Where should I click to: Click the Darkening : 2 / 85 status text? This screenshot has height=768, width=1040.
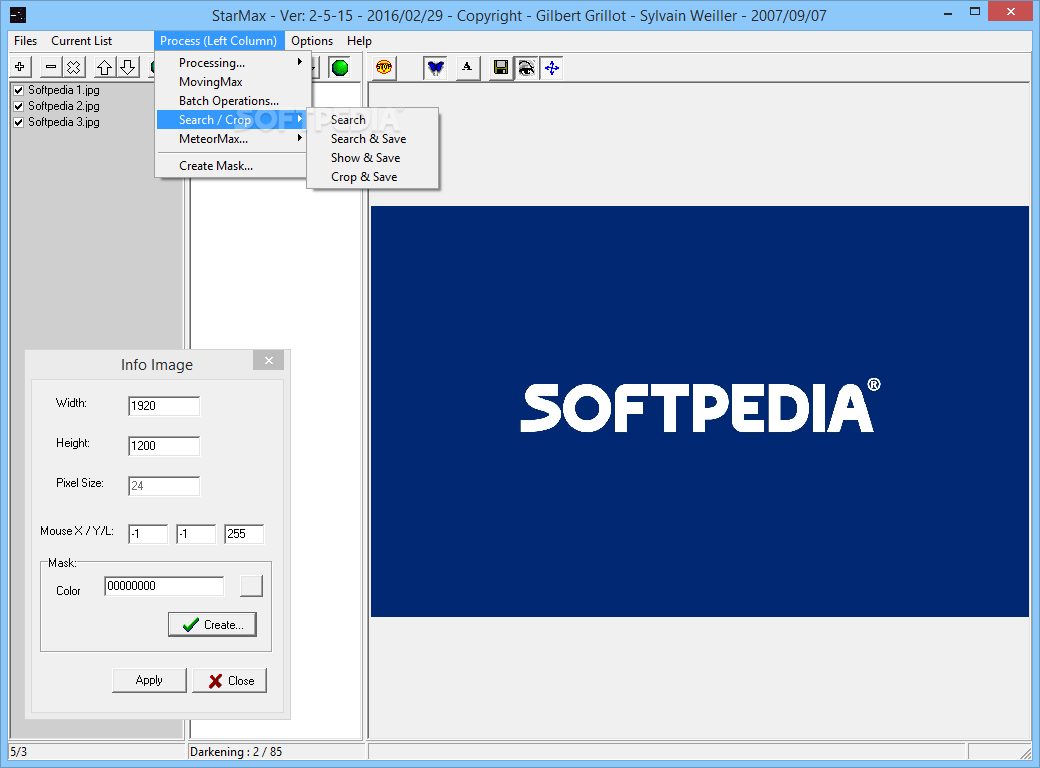[x=236, y=752]
